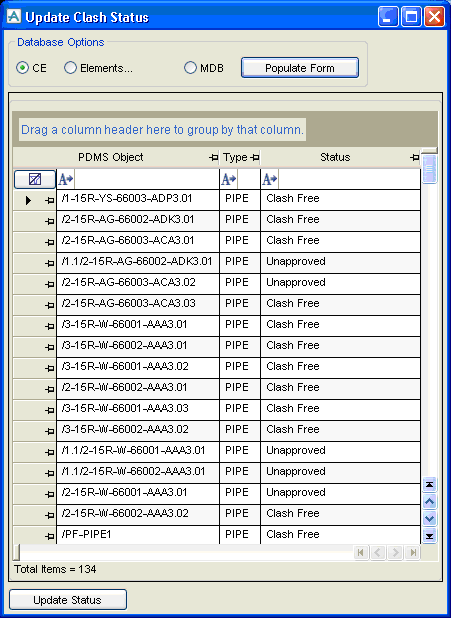This screenshot has width=451, height=618.
Task: Choose the MDB radio button
Action: (x=190, y=68)
